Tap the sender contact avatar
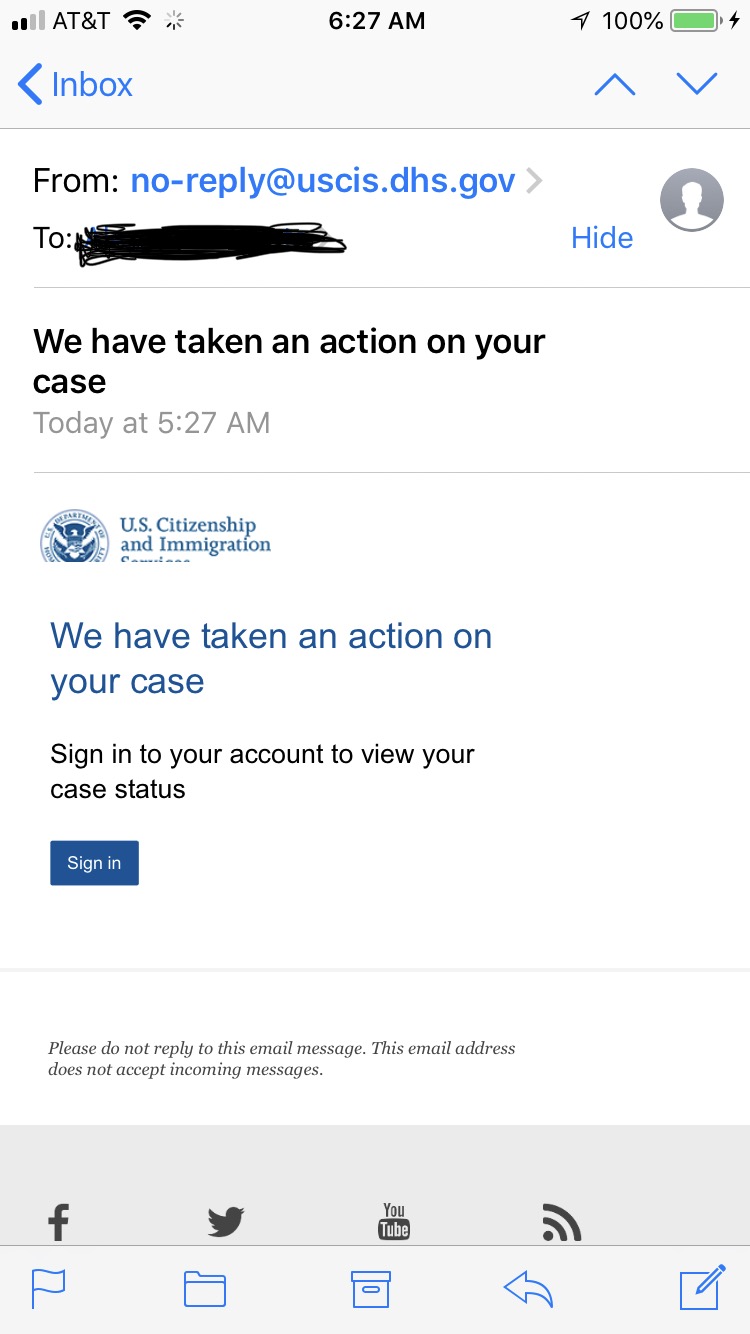750x1334 pixels. [x=691, y=200]
